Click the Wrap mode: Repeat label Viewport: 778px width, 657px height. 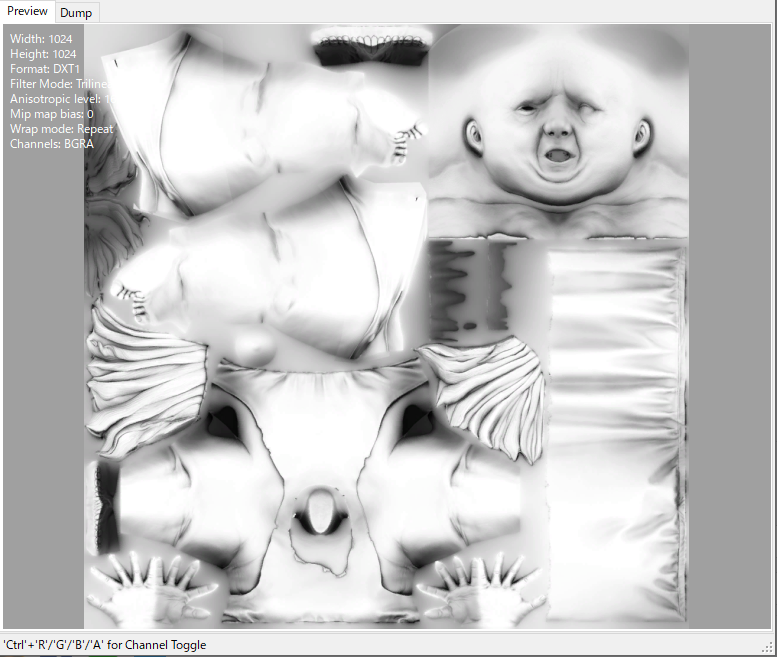pyautogui.click(x=61, y=129)
